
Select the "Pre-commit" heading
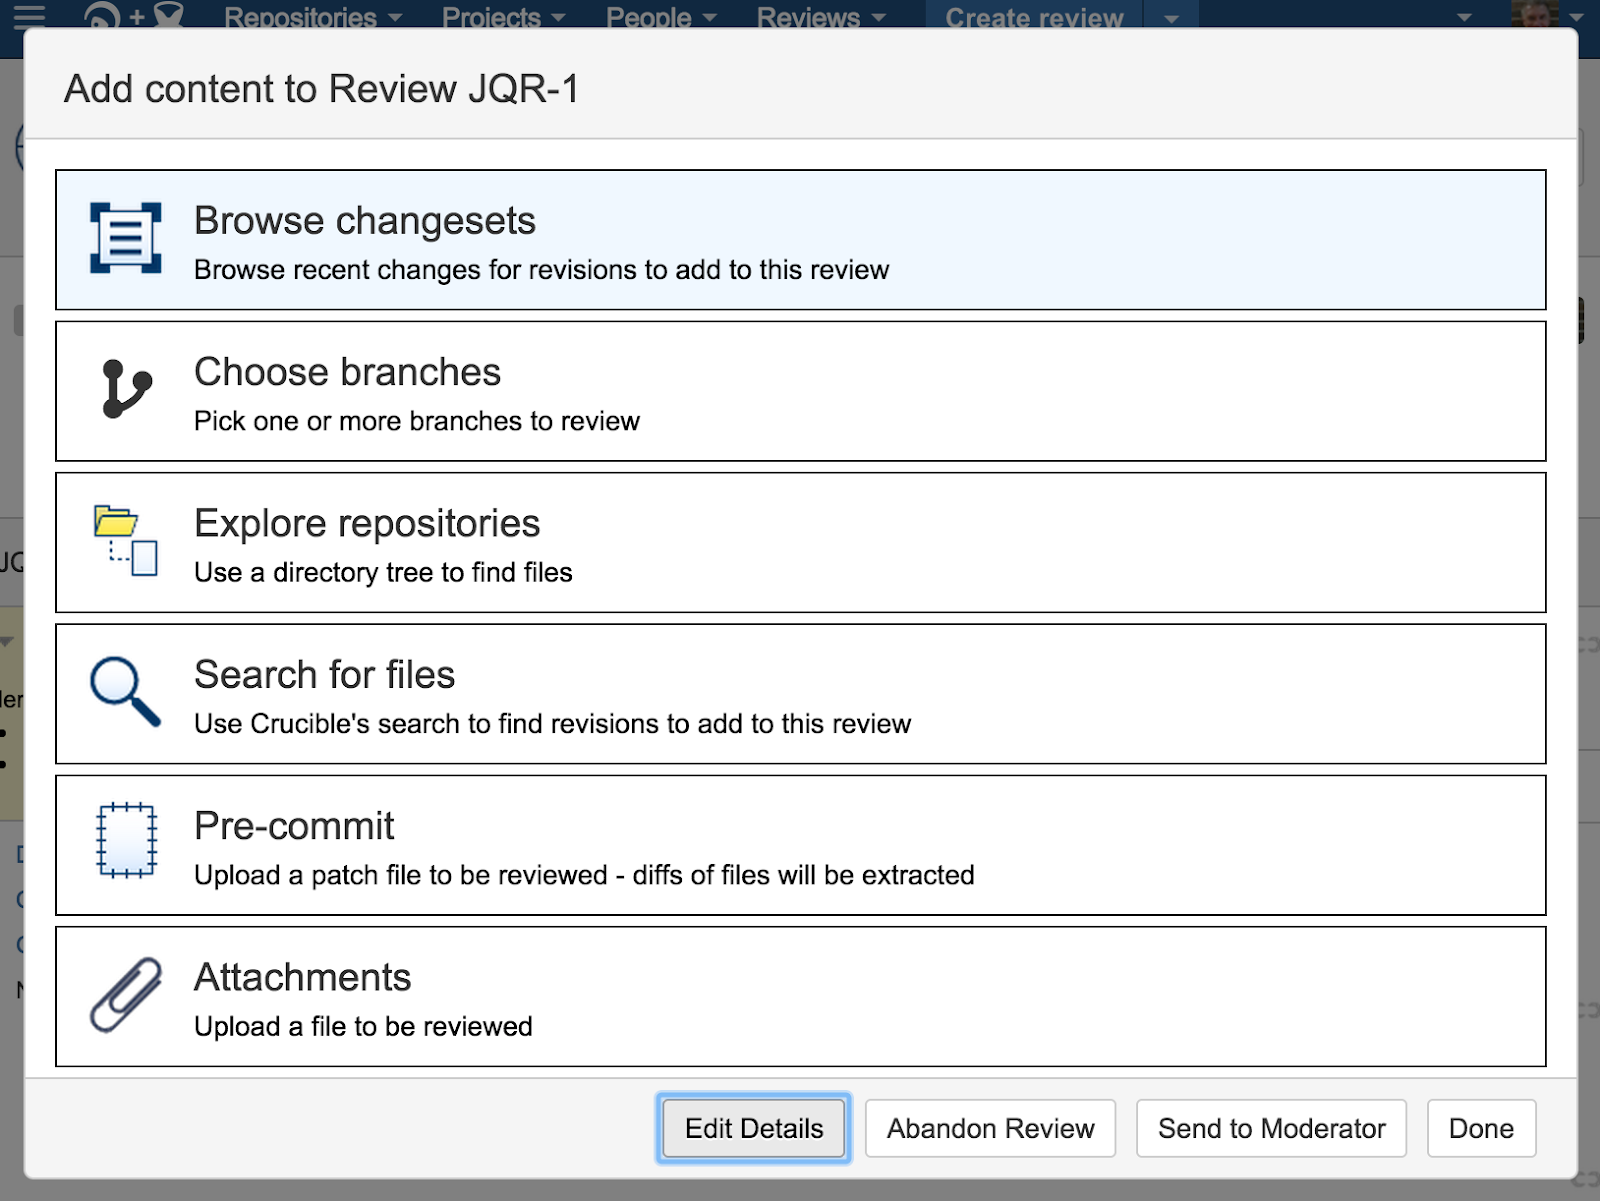pos(294,826)
